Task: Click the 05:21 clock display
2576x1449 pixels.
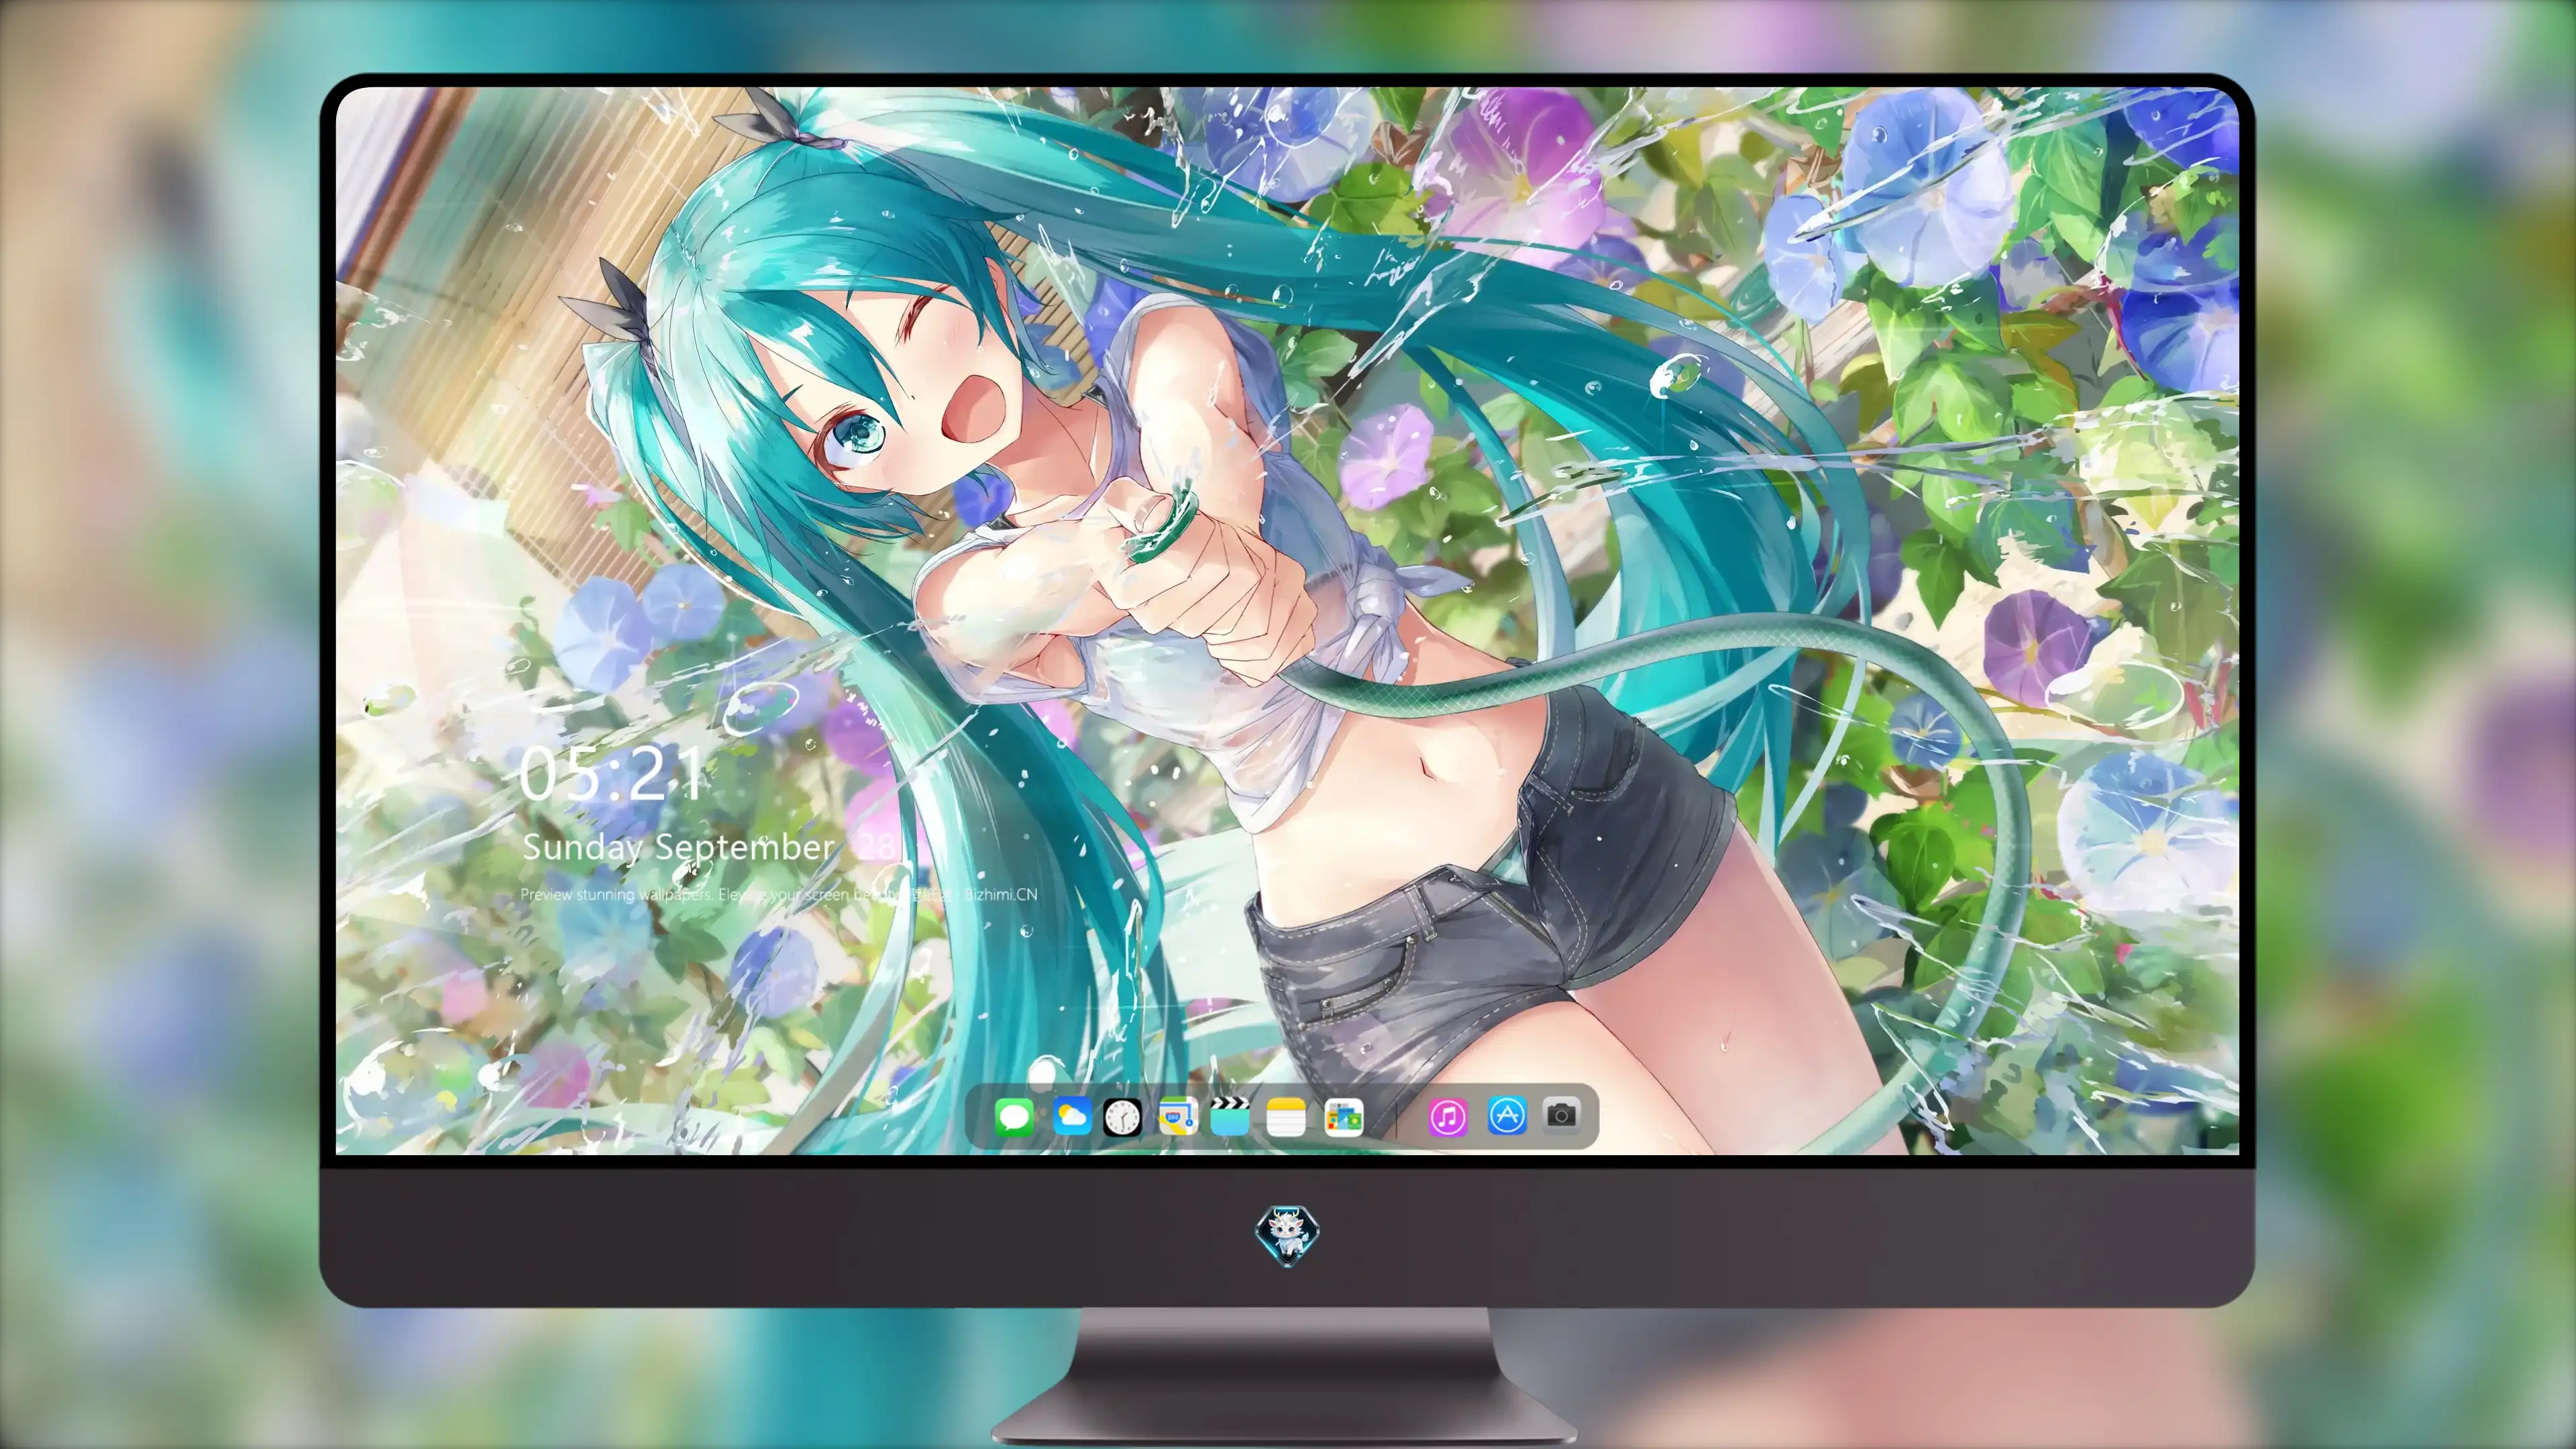Action: coord(611,773)
